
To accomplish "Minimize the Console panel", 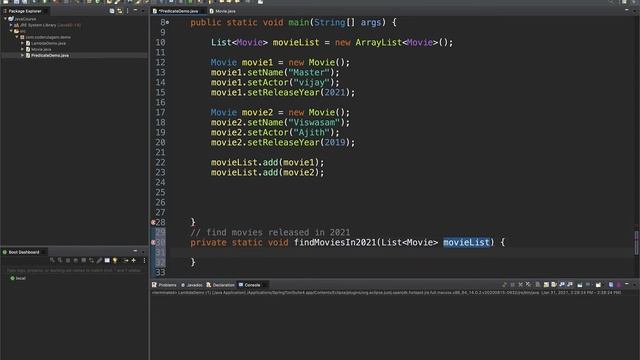I will (627, 284).
